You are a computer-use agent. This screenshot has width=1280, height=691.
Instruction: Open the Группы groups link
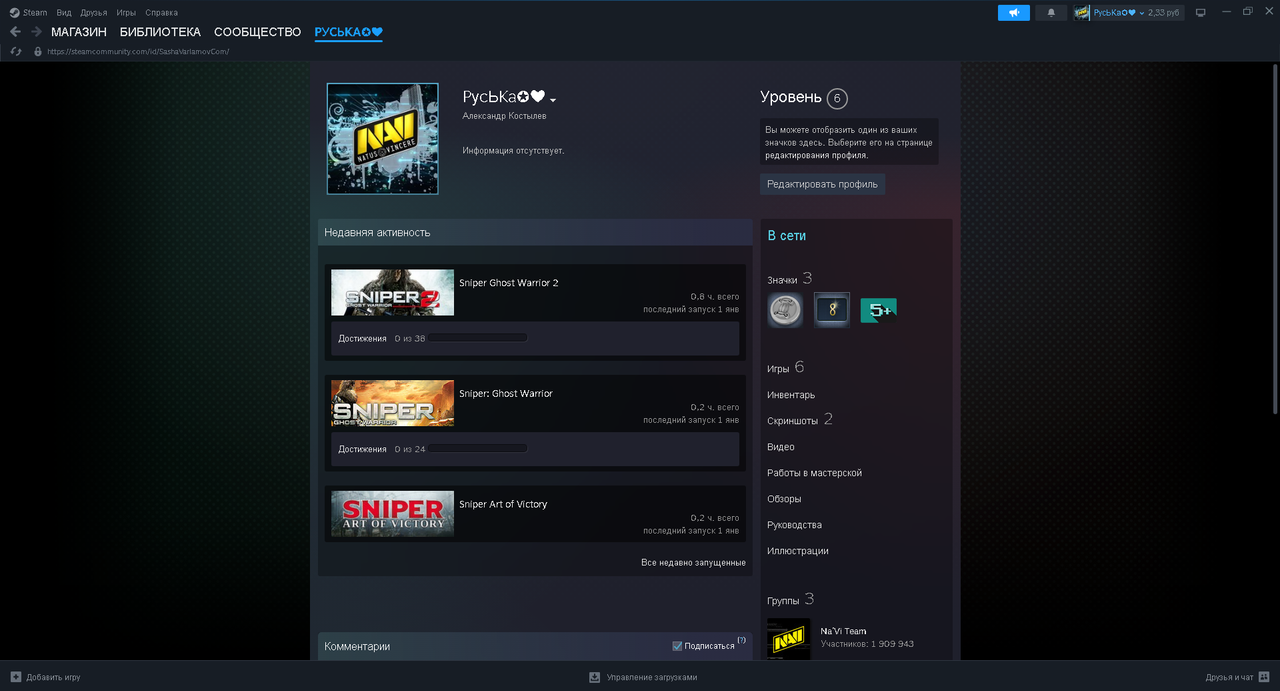click(x=783, y=601)
